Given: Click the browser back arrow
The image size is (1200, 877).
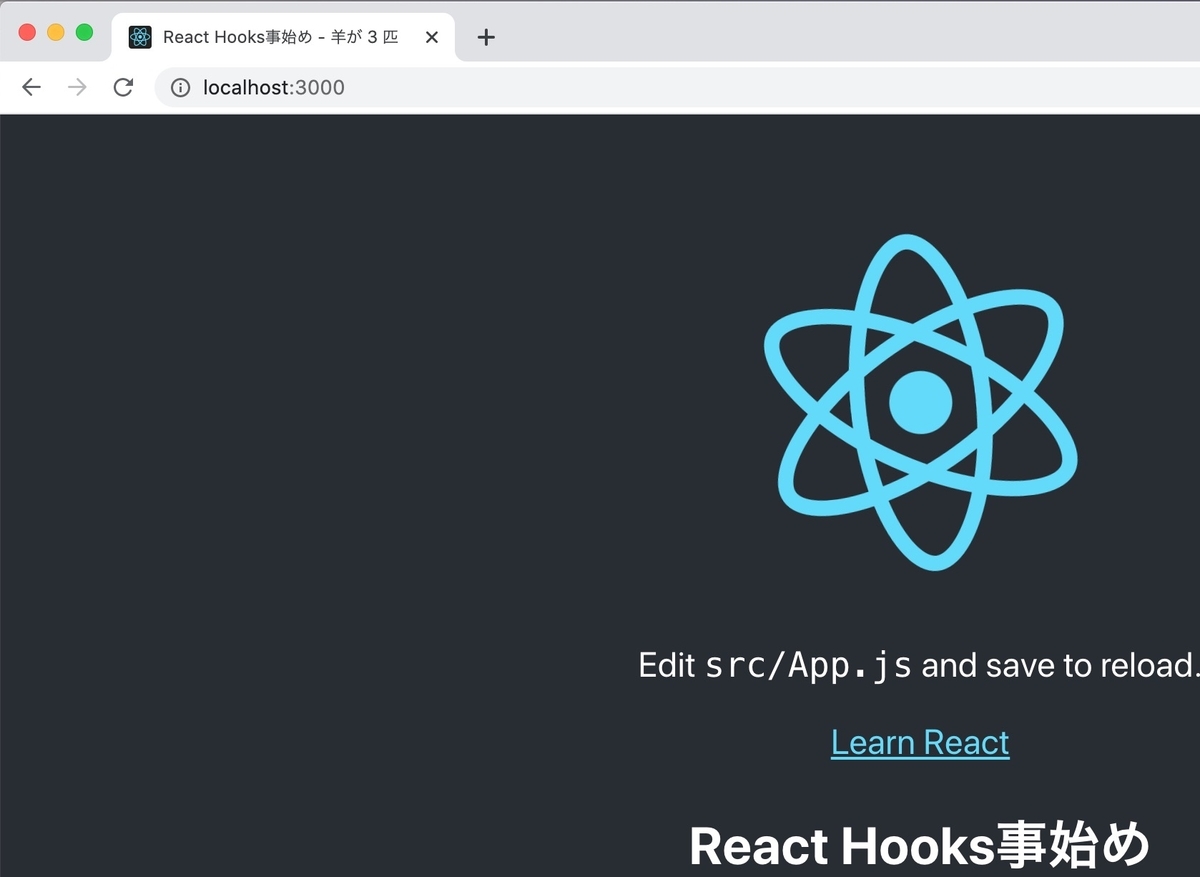Looking at the screenshot, I should click(31, 88).
